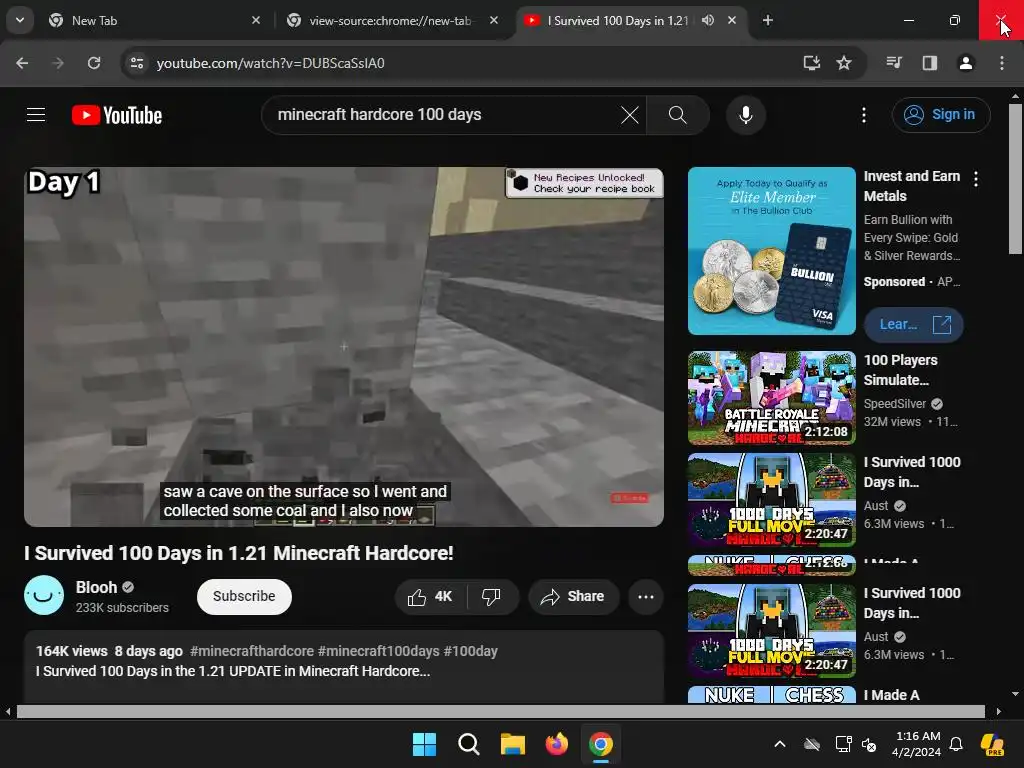The height and width of the screenshot is (768, 1024).
Task: Open more actions ellipsis under video
Action: tap(646, 597)
